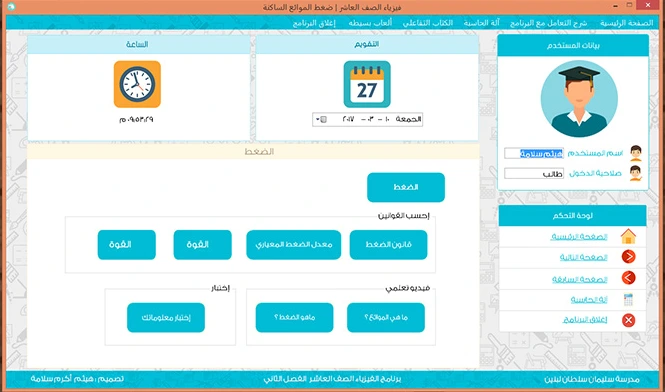Open الكتاب التفاعلي menu
This screenshot has width=665, height=392.
click(428, 23)
